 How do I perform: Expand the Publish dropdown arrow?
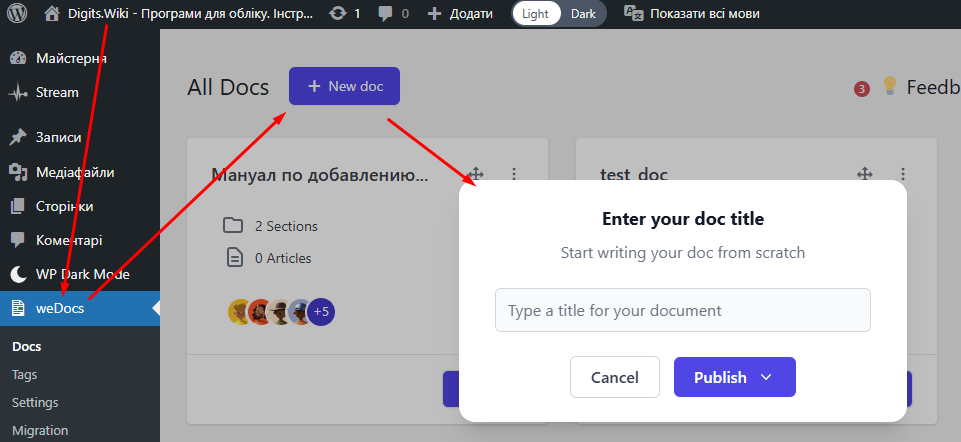click(x=765, y=377)
